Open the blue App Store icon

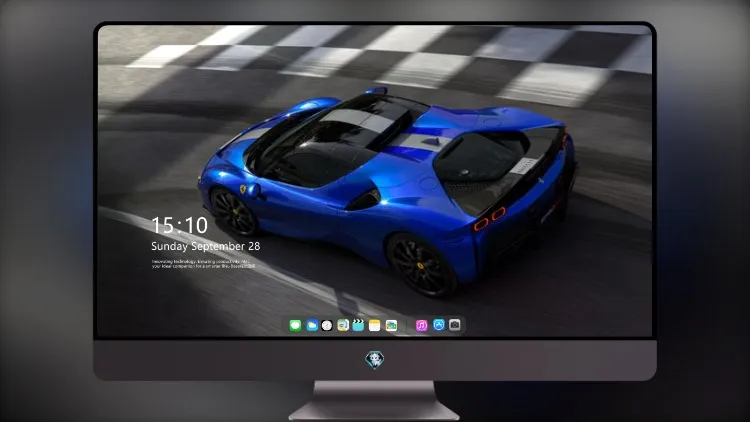[439, 325]
